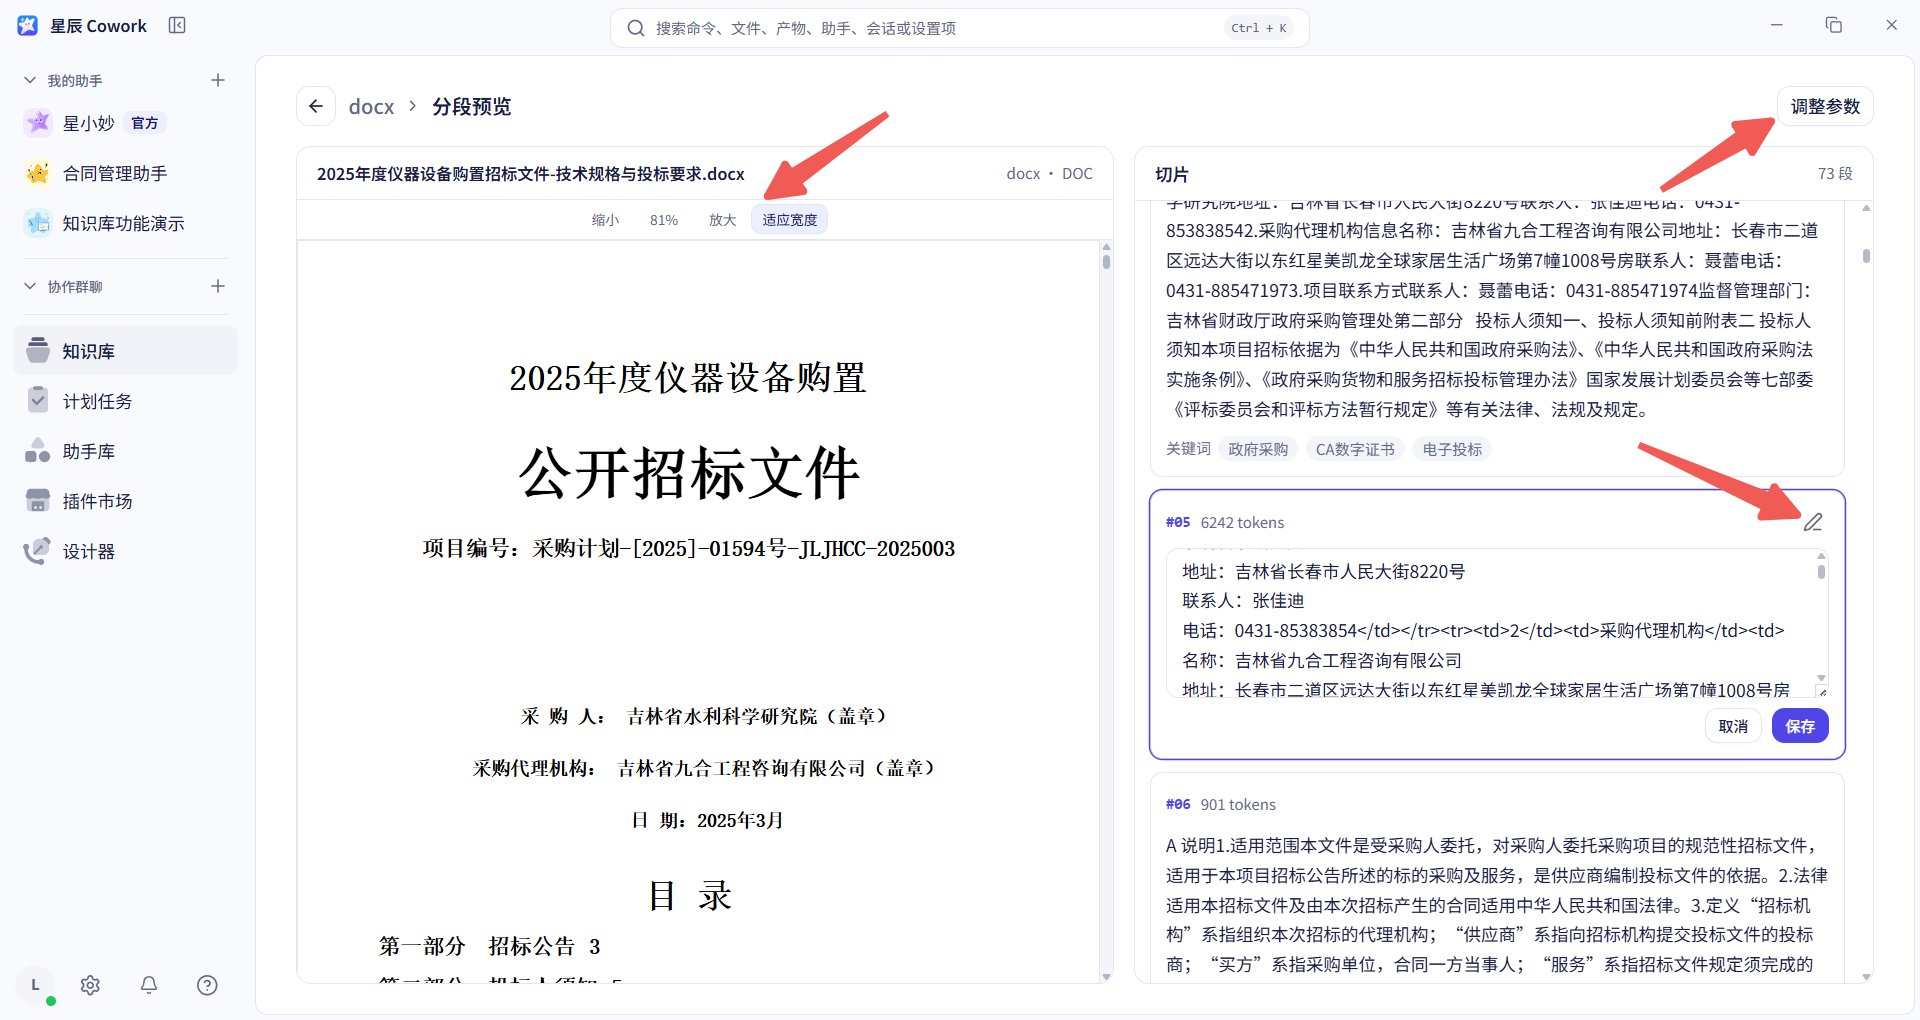Click the 电子投标 keyword tag
This screenshot has height=1020, width=1920.
coord(1452,449)
